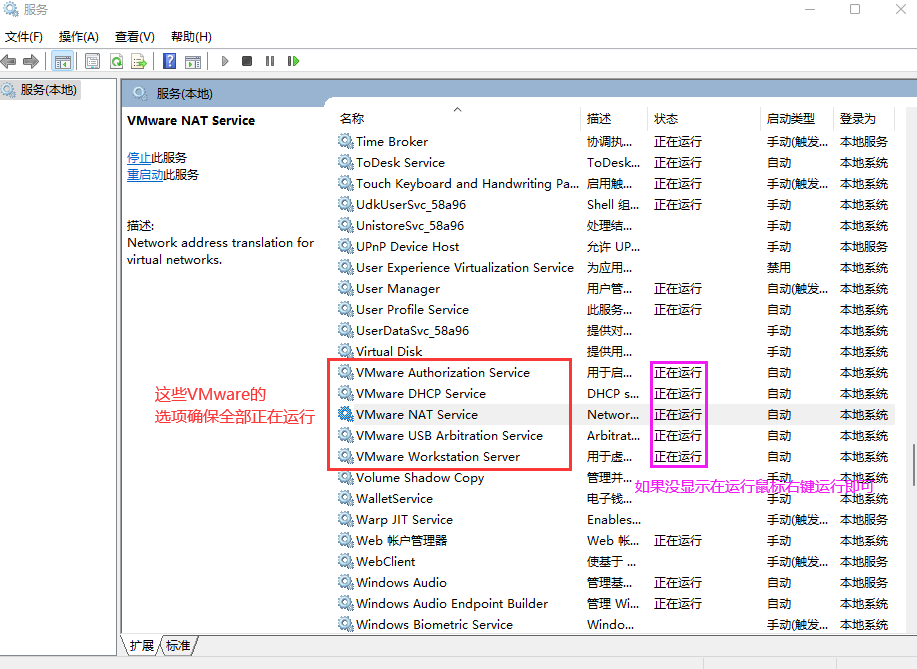Sort by the 描述 column header
Image resolution: width=917 pixels, height=669 pixels.
[599, 118]
